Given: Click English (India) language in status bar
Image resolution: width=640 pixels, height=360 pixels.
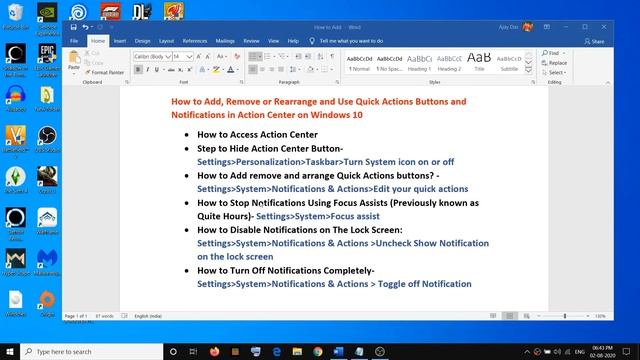Looking at the screenshot, I should pyautogui.click(x=148, y=316).
